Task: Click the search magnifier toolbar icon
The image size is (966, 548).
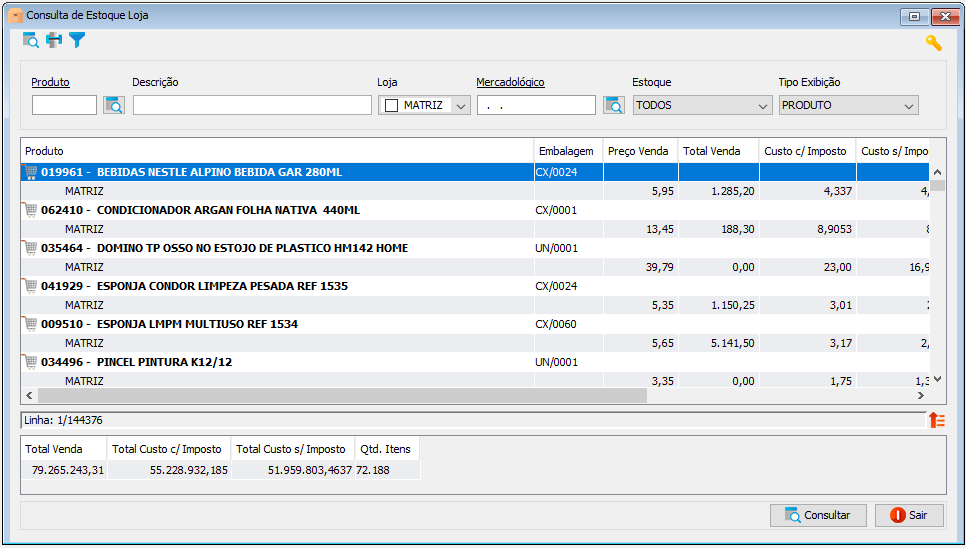Action: [30, 41]
